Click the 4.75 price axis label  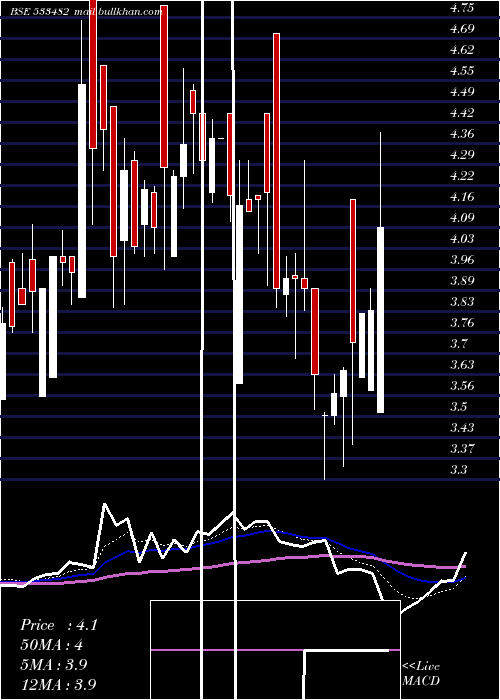(462, 8)
